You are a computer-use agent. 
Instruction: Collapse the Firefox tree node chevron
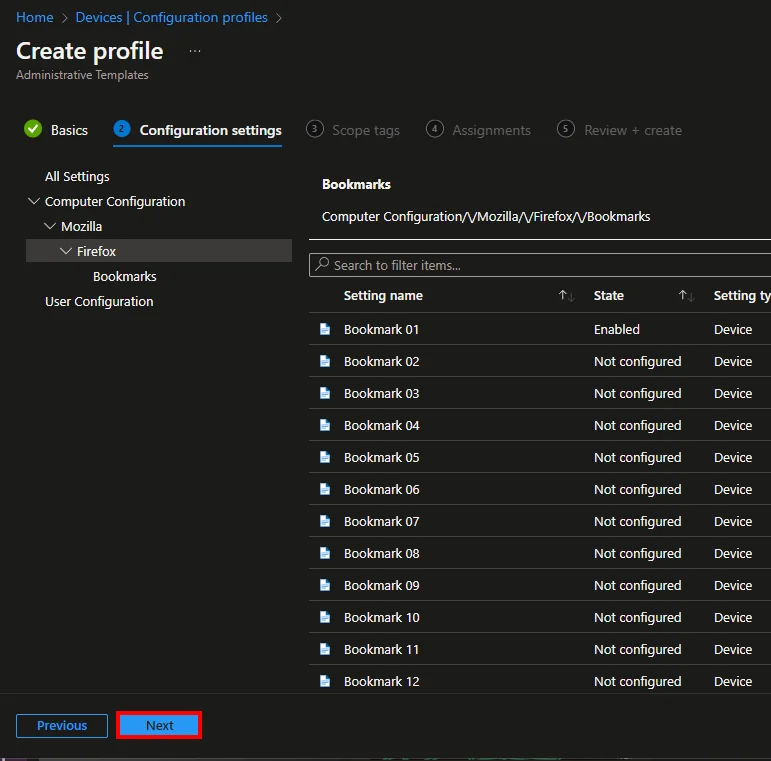coord(66,251)
